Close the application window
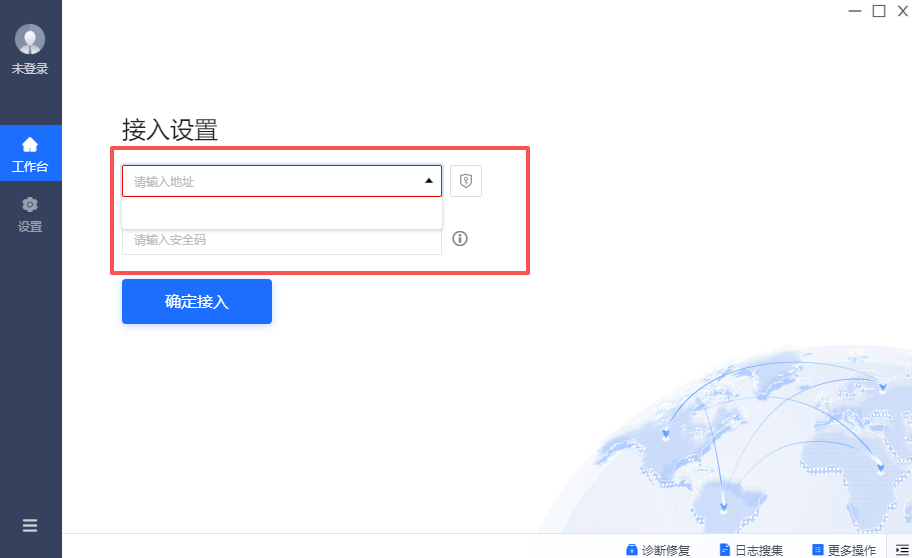 pos(903,11)
